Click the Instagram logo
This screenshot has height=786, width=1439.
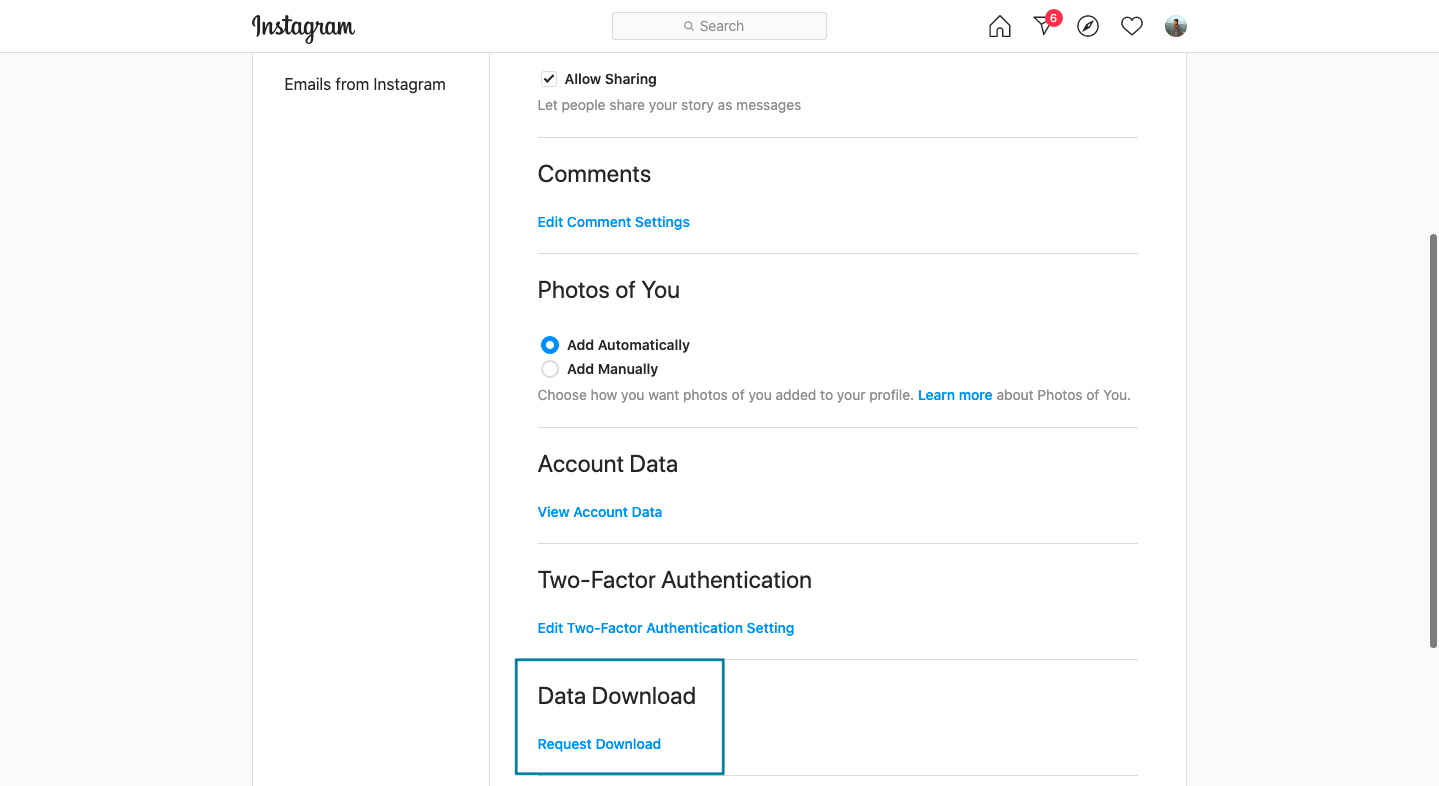[303, 27]
